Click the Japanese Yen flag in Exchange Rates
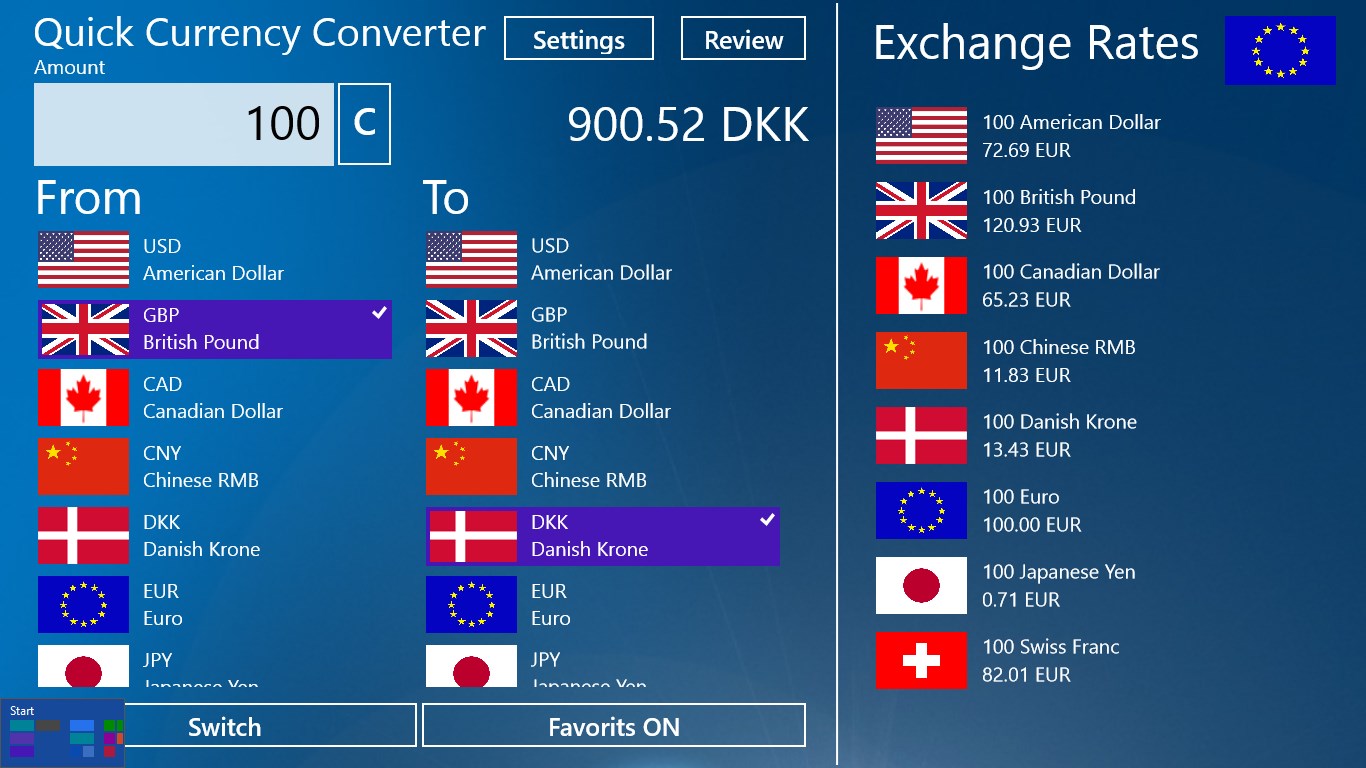This screenshot has height=768, width=1366. (920, 585)
